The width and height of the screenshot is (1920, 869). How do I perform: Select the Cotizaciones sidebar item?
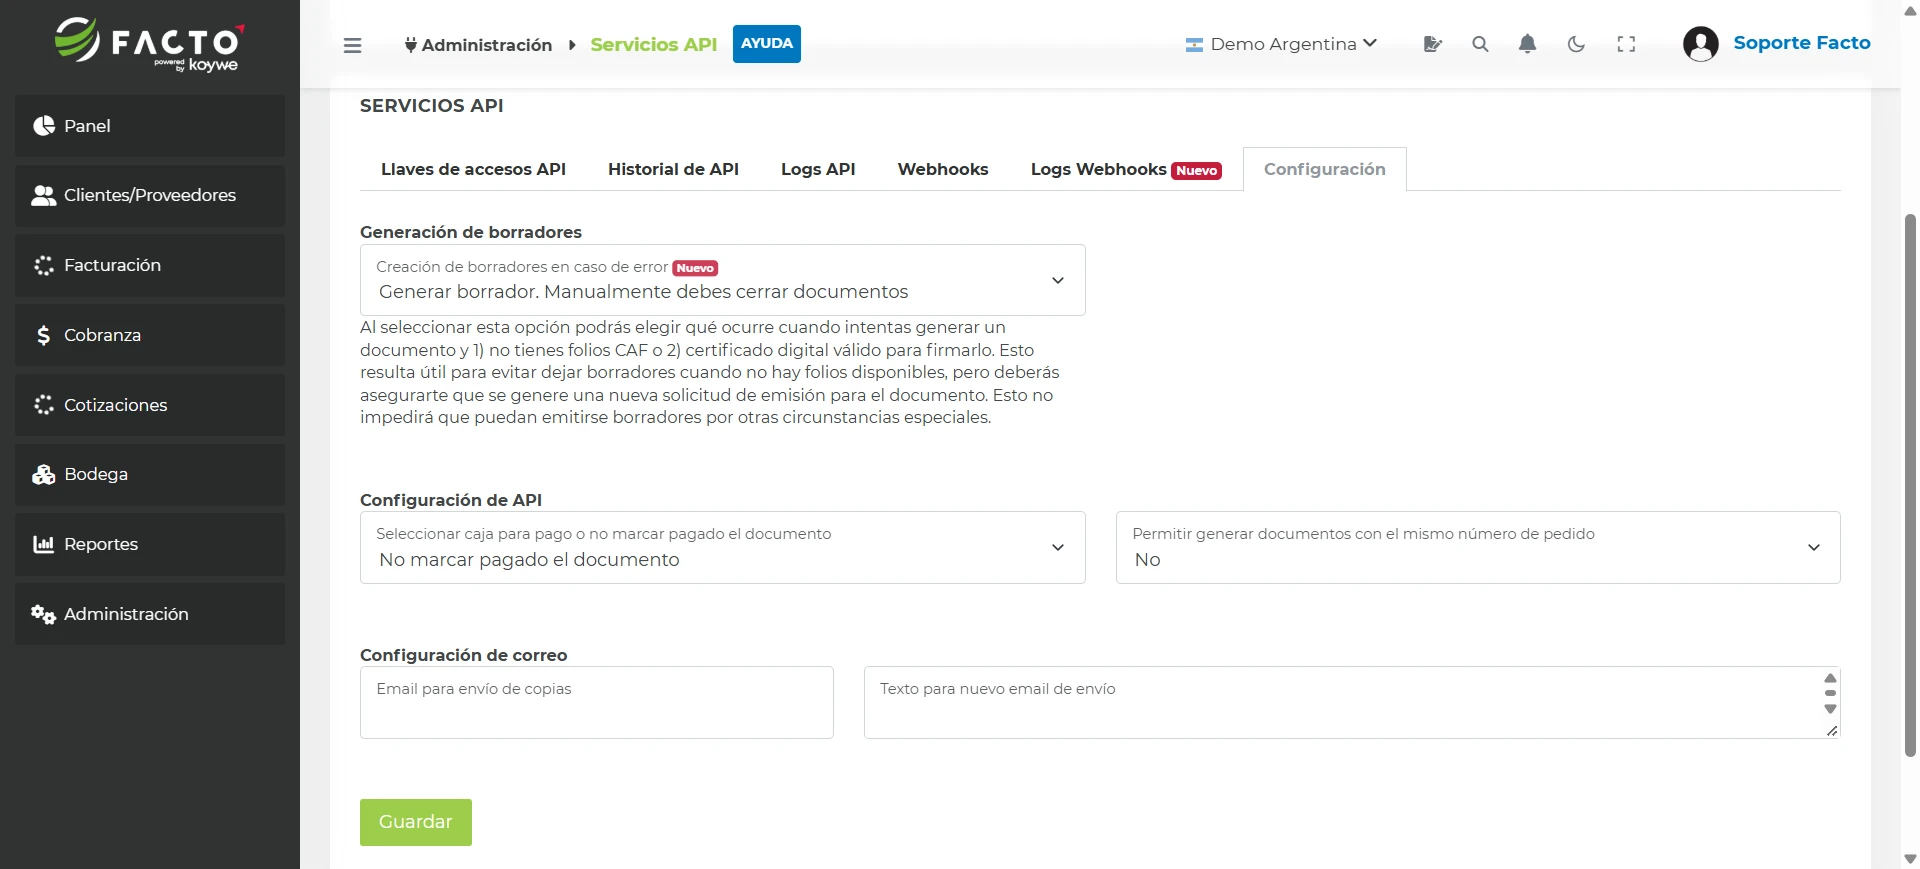[x=150, y=405]
